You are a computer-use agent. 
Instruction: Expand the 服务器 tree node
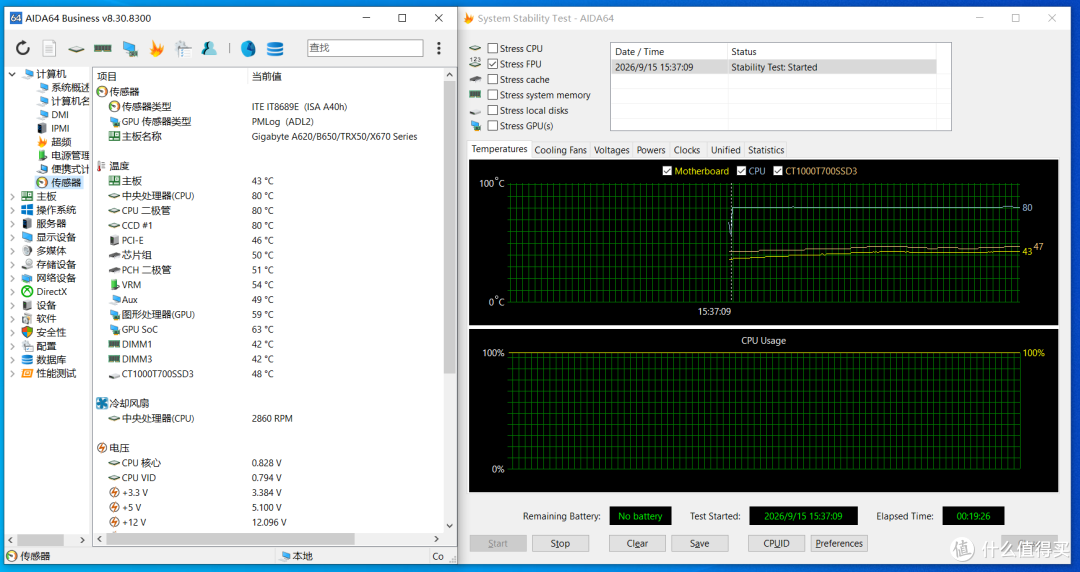click(x=12, y=224)
